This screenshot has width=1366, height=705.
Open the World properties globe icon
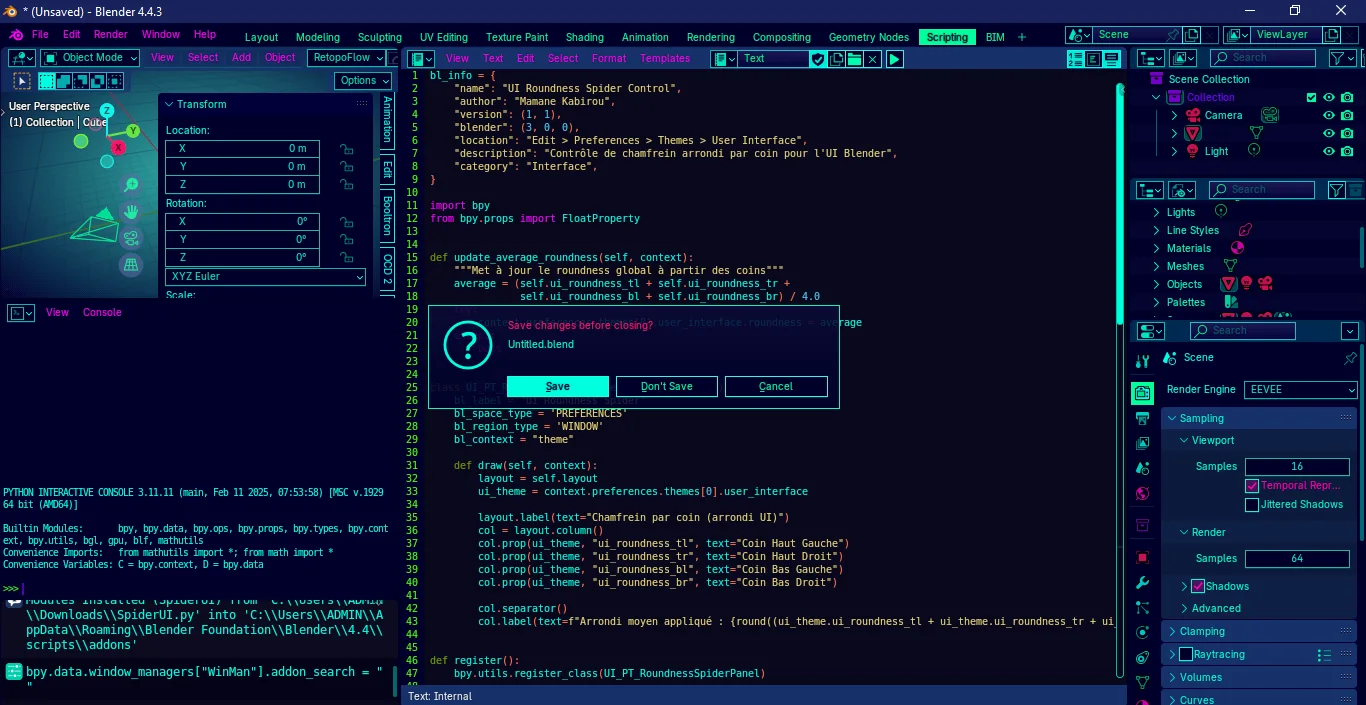tap(1143, 493)
